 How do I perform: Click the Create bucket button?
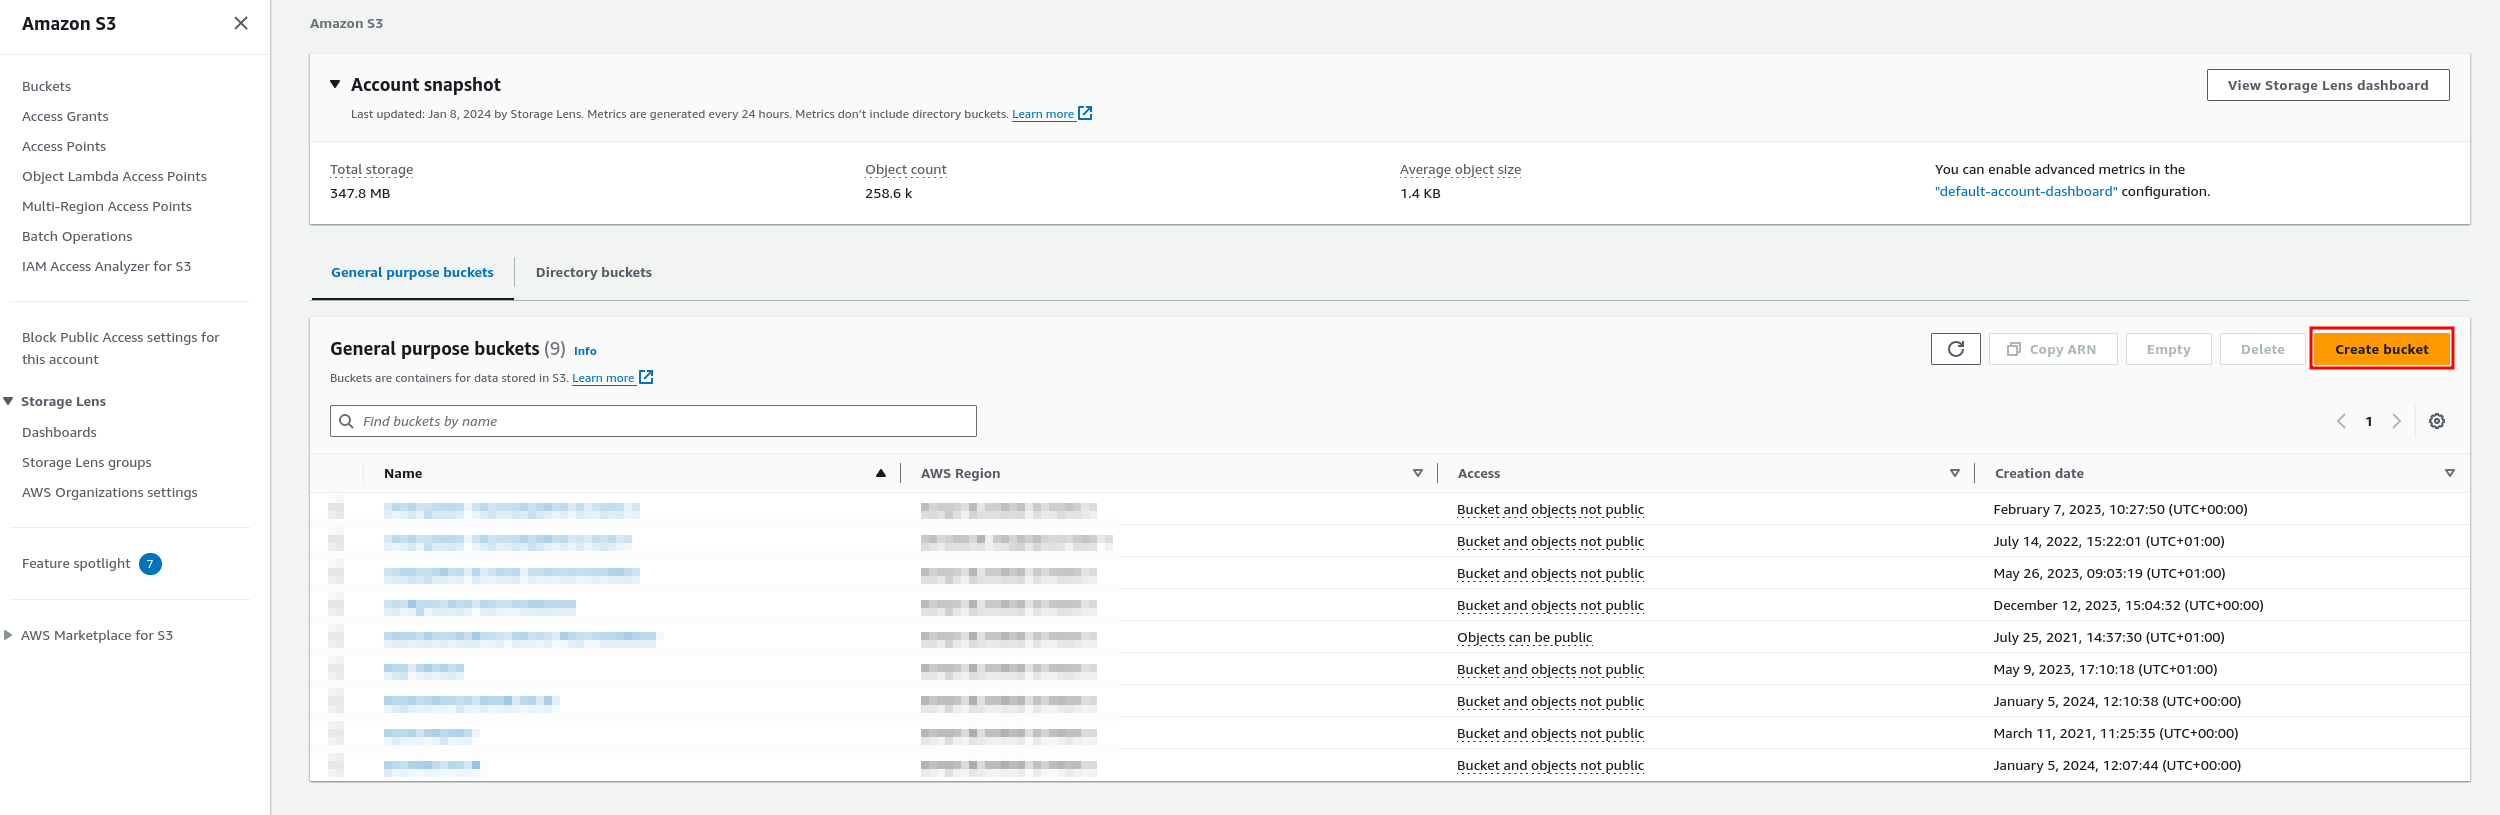click(x=2381, y=349)
